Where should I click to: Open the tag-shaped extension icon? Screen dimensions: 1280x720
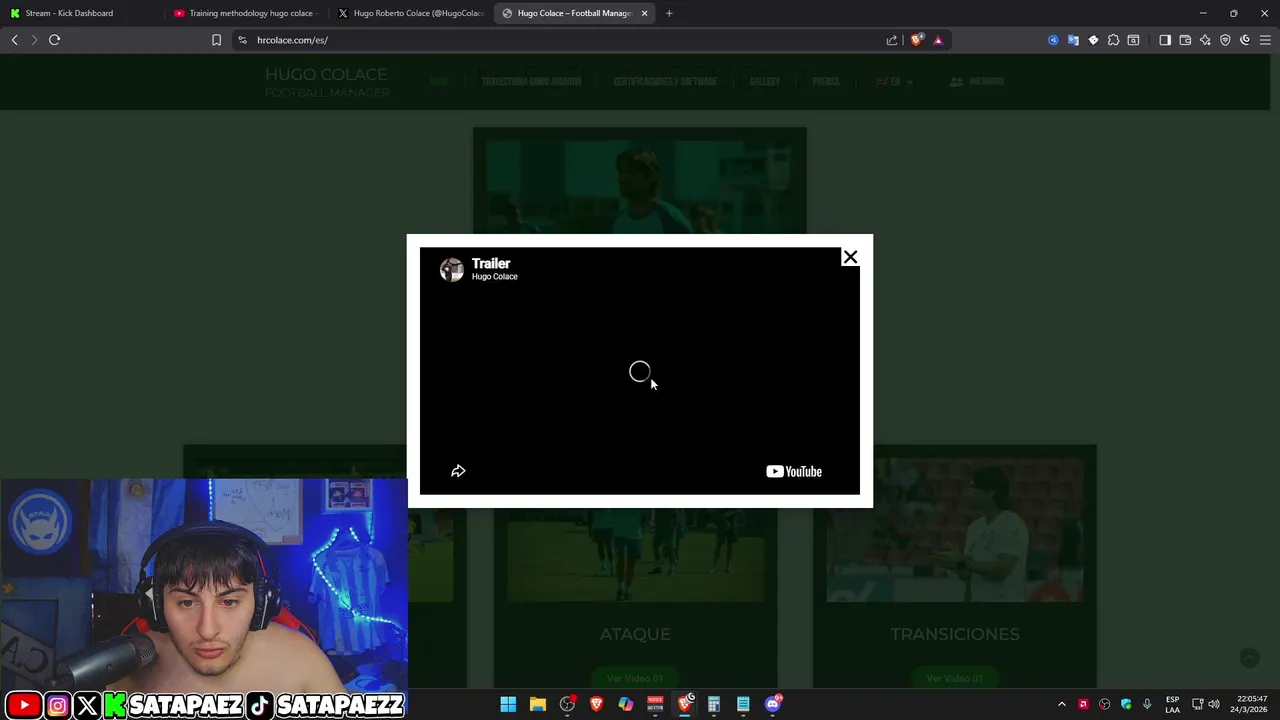1093,40
